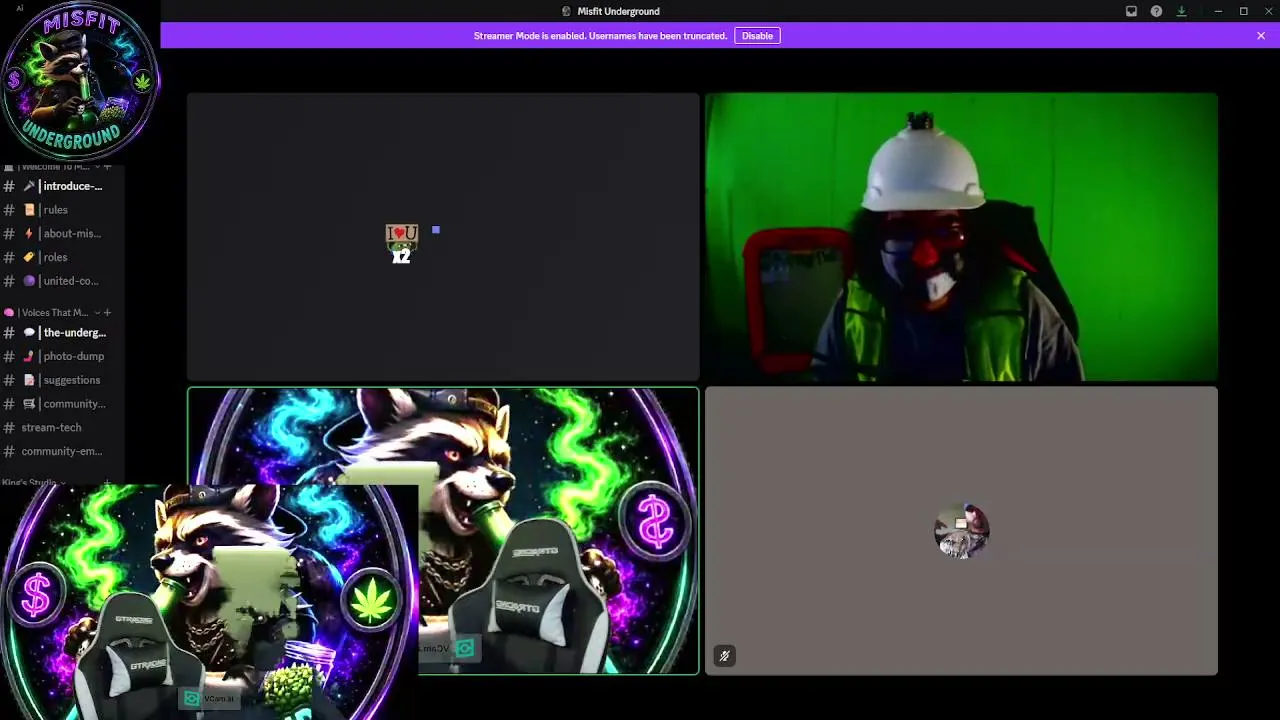This screenshot has height=720, width=1280.
Task: Click the emoji beside photo-dump
Action: [29, 356]
